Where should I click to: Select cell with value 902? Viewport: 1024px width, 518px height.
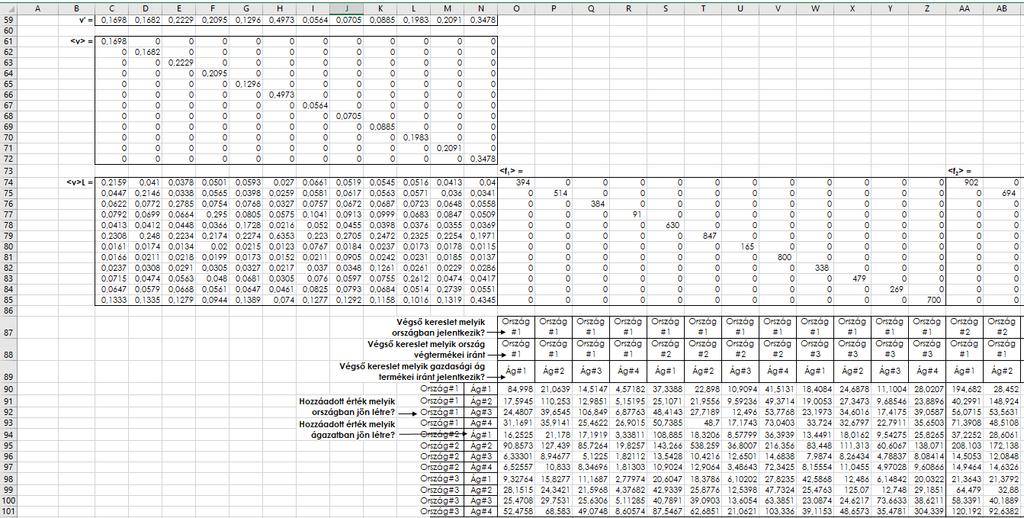point(964,182)
